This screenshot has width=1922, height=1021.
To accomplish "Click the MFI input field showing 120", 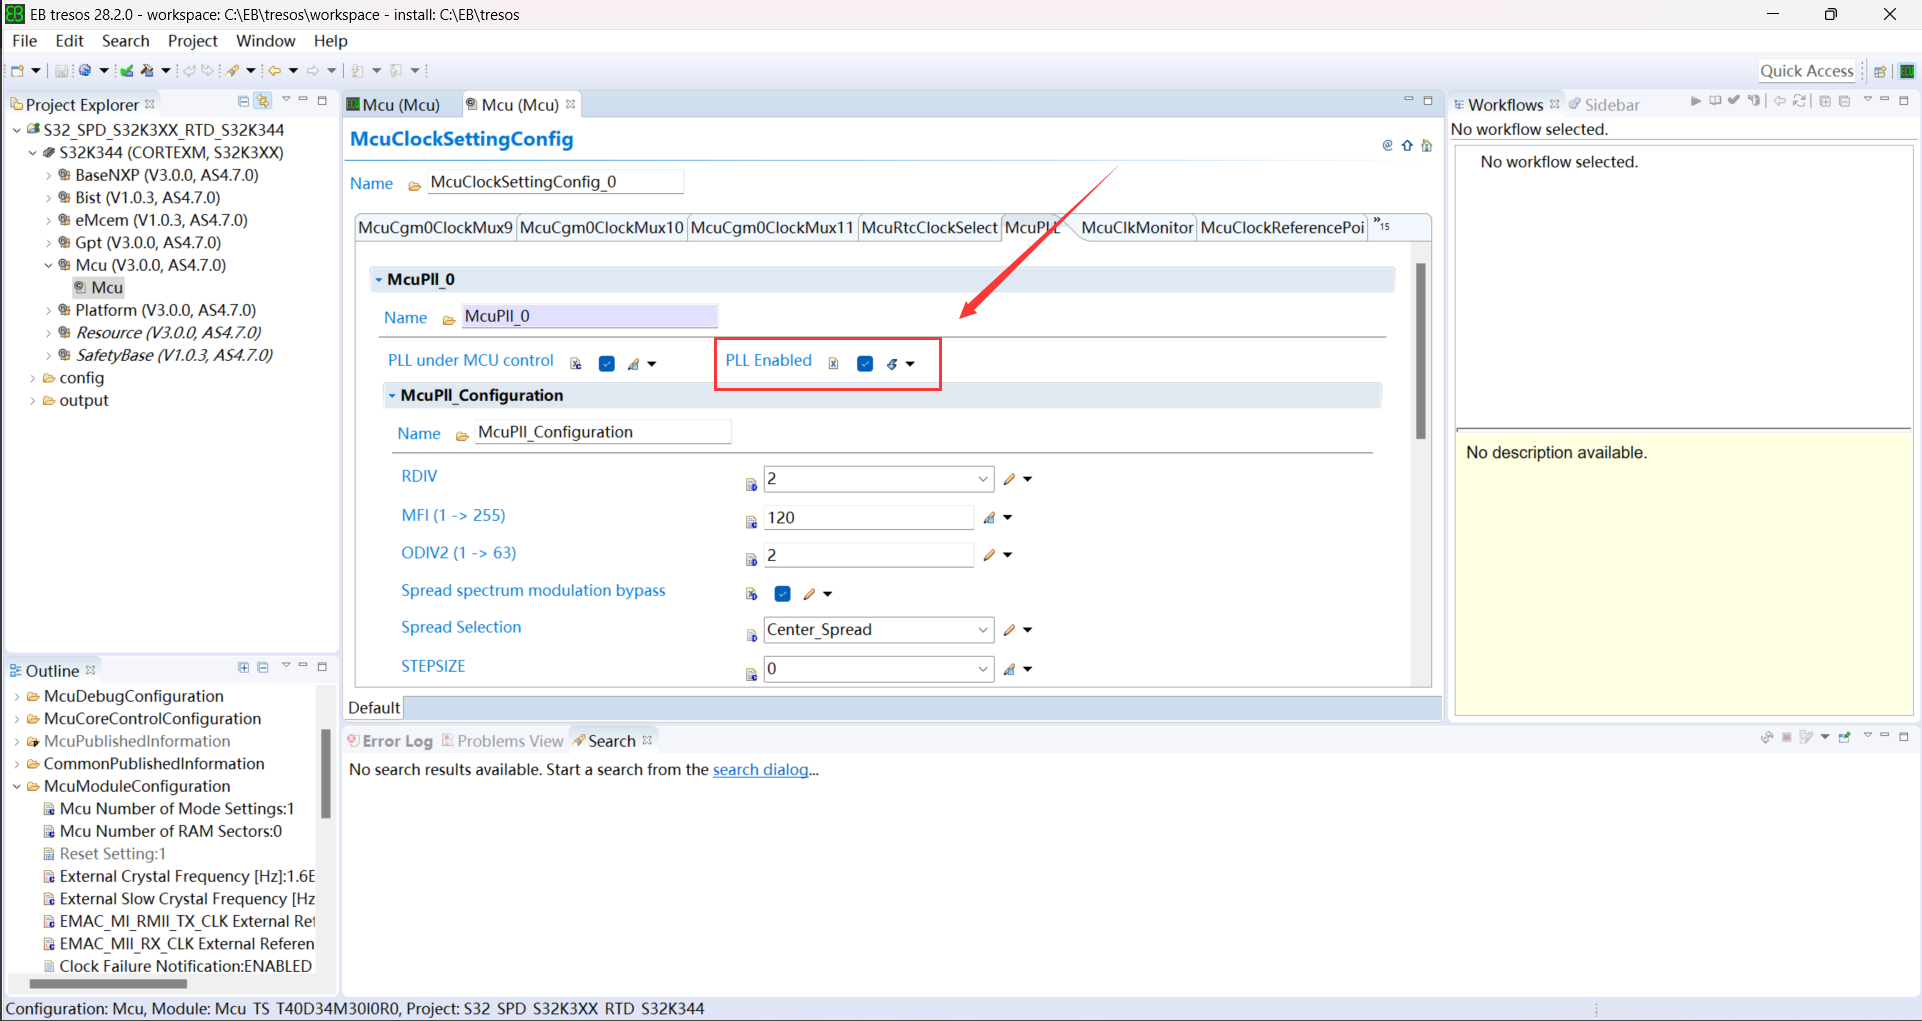I will coord(868,517).
